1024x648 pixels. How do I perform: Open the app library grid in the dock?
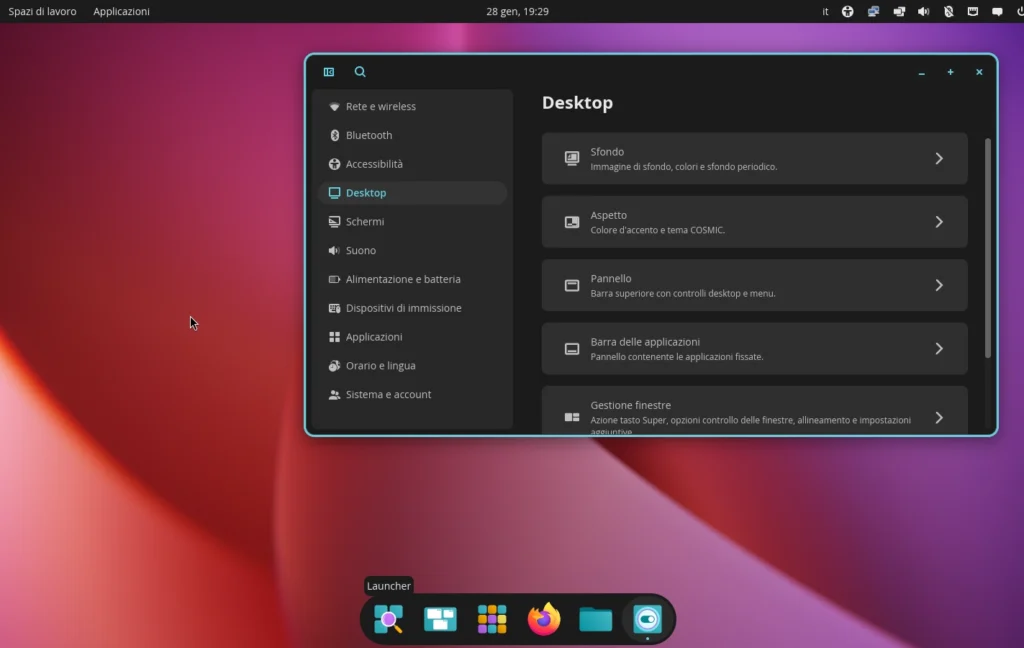tap(491, 619)
